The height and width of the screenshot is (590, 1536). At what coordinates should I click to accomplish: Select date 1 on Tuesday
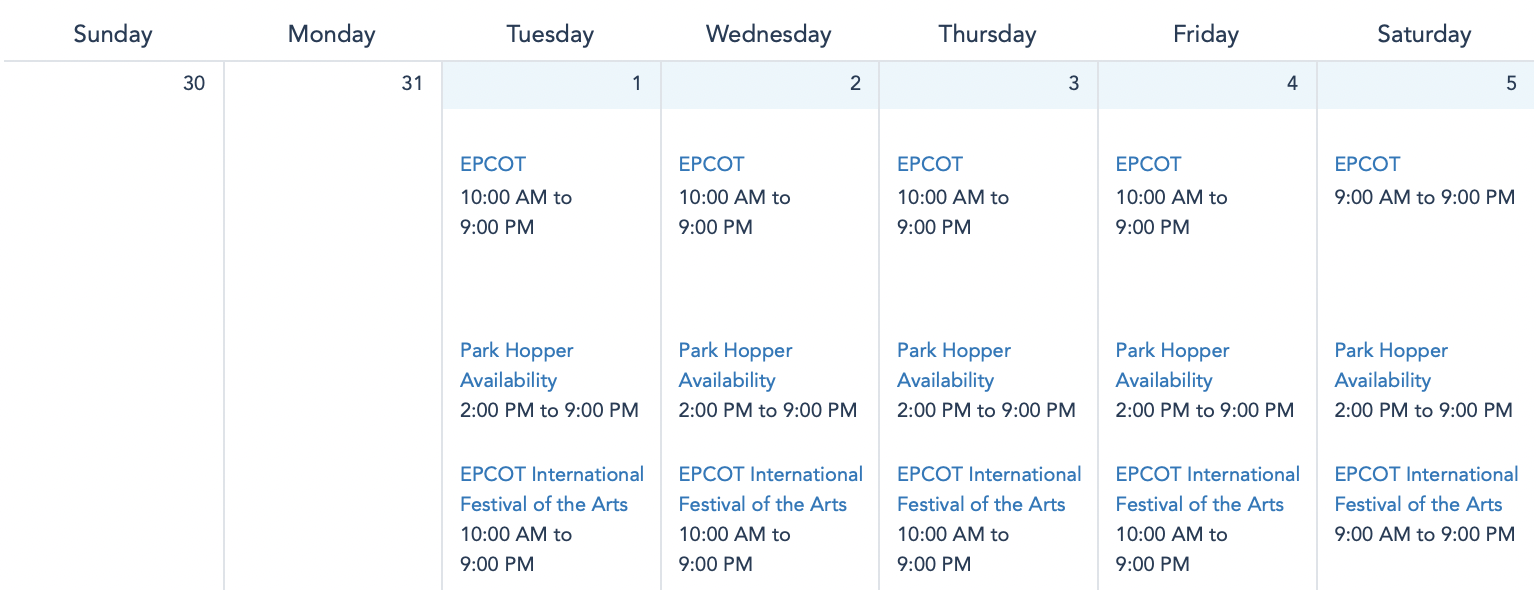[x=636, y=84]
